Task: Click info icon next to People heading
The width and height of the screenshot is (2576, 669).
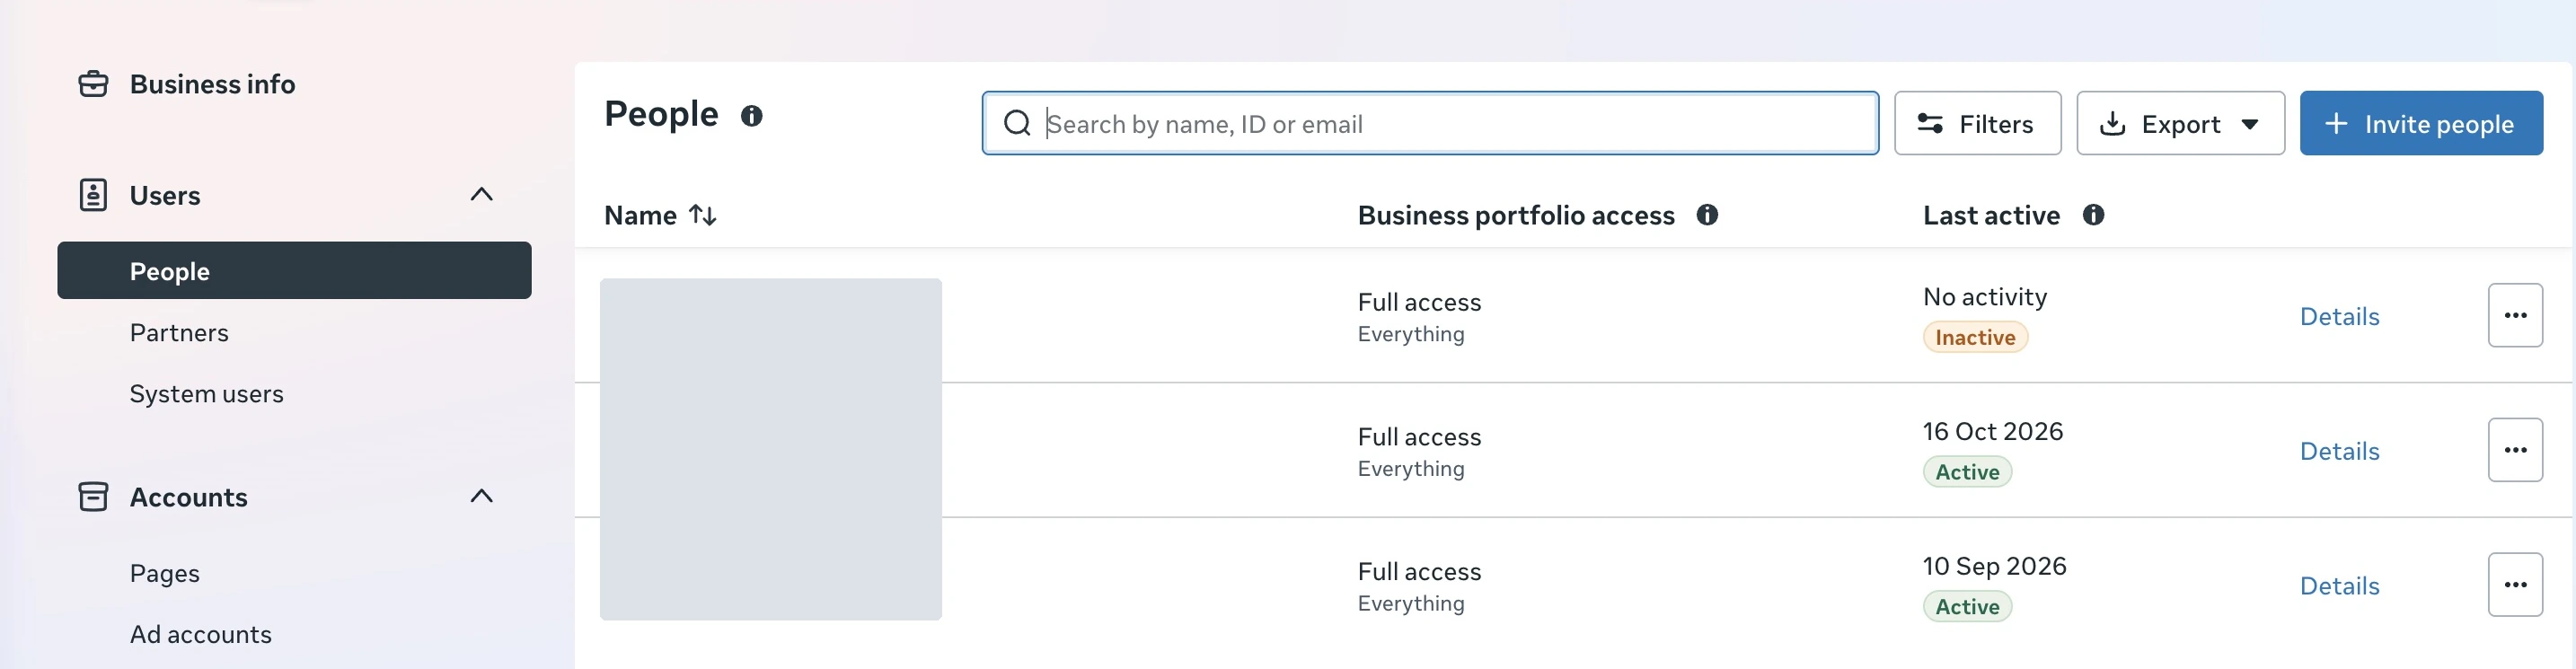Action: point(752,116)
